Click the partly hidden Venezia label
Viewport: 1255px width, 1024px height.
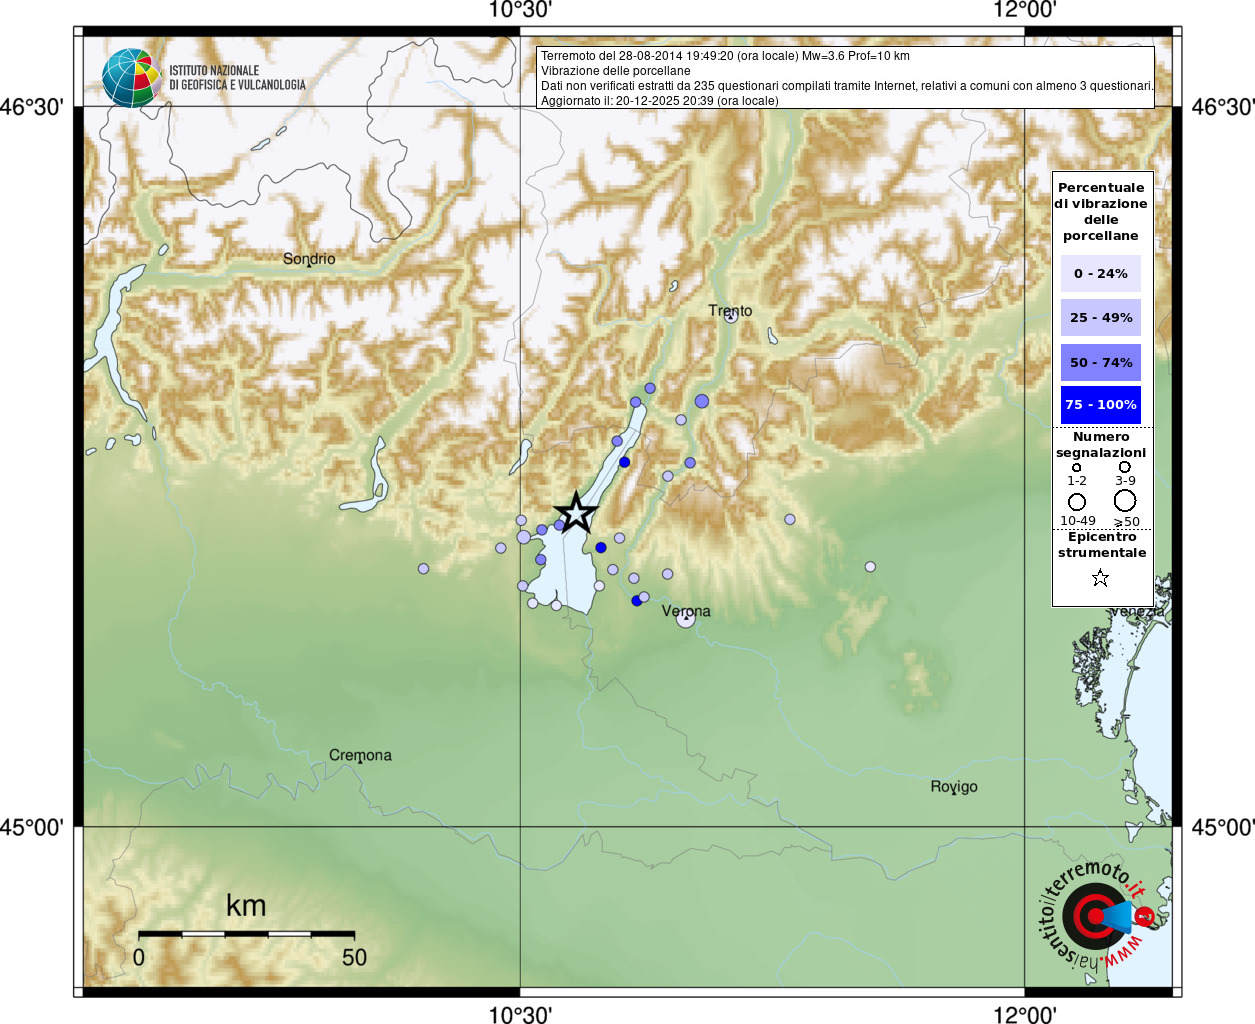point(1137,611)
